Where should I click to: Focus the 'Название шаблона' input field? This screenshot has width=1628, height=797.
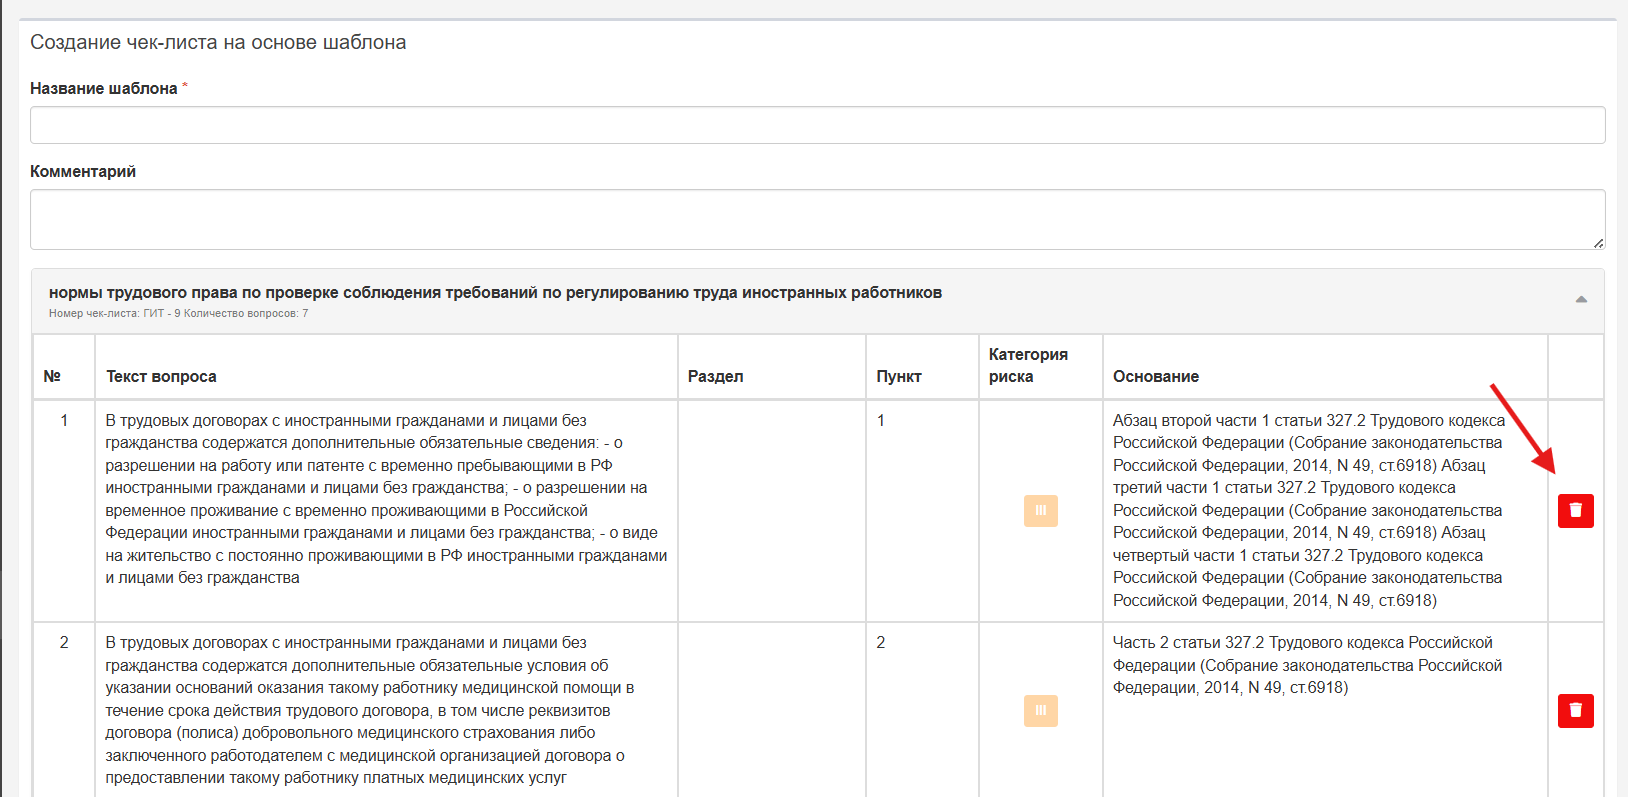[817, 125]
